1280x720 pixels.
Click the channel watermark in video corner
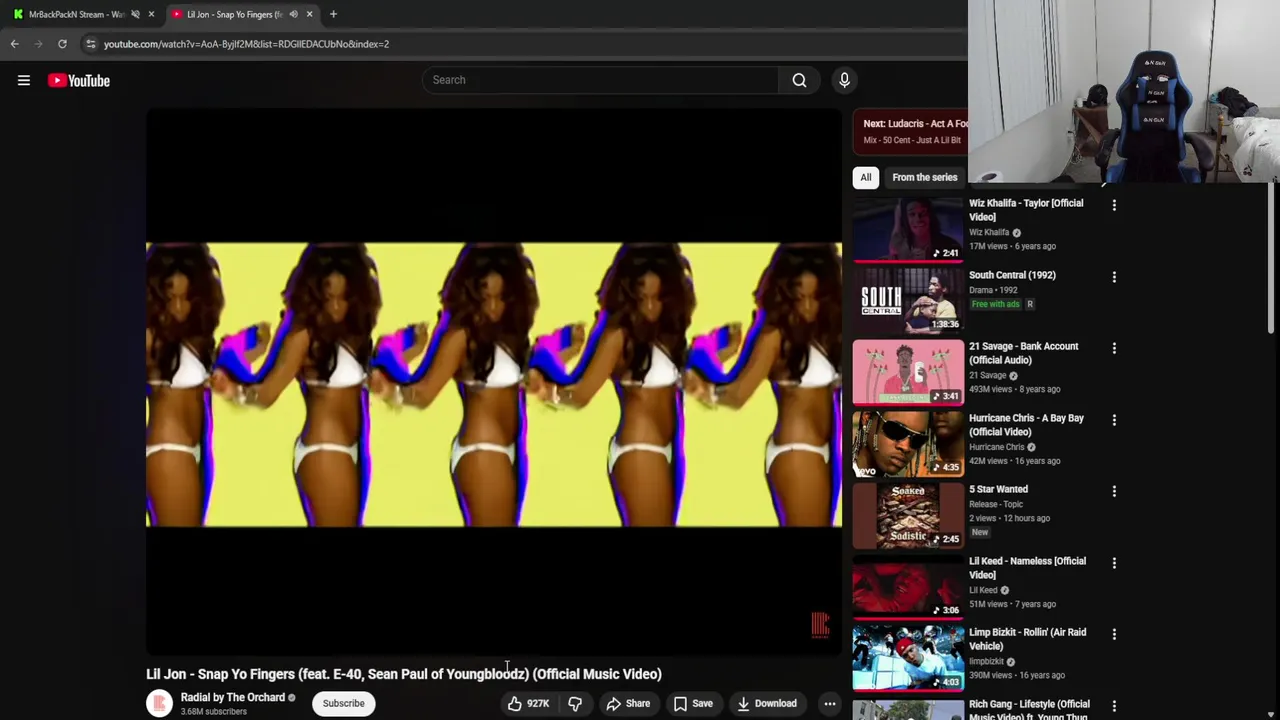click(x=820, y=626)
